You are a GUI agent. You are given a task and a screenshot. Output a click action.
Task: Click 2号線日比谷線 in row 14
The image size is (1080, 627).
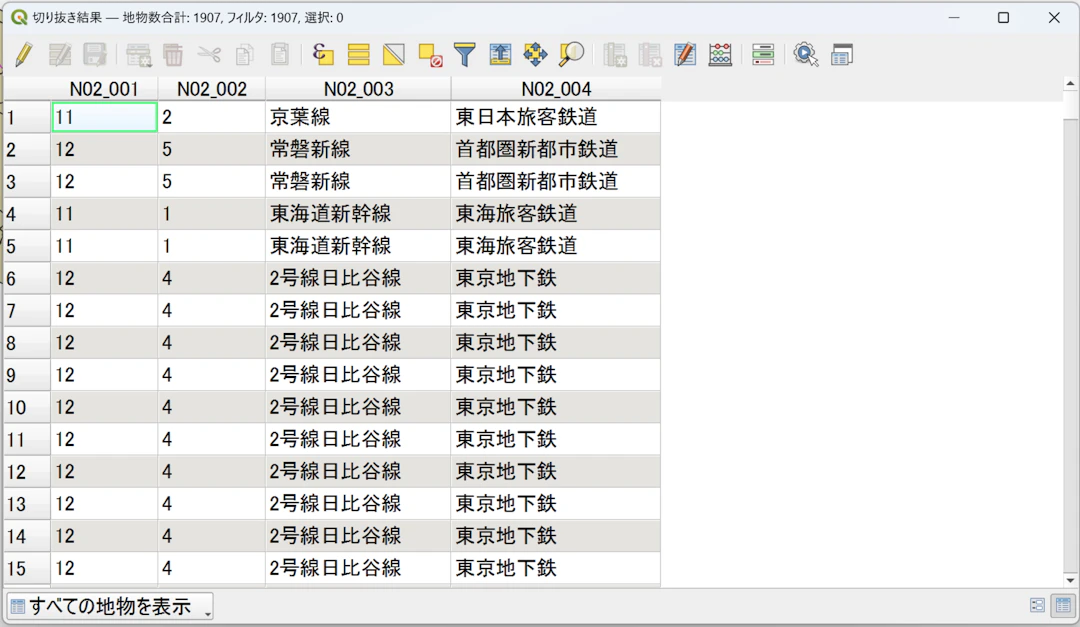pos(358,536)
